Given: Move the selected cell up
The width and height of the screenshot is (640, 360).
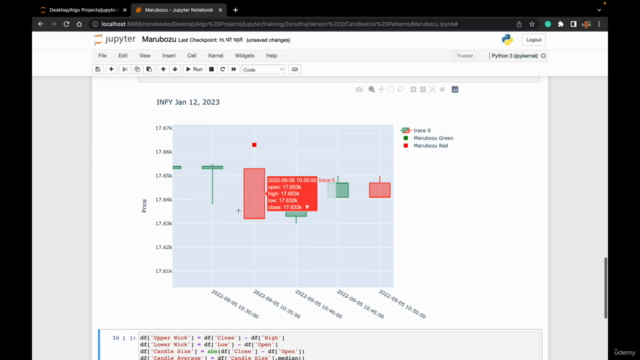Looking at the screenshot, I should pos(163,69).
